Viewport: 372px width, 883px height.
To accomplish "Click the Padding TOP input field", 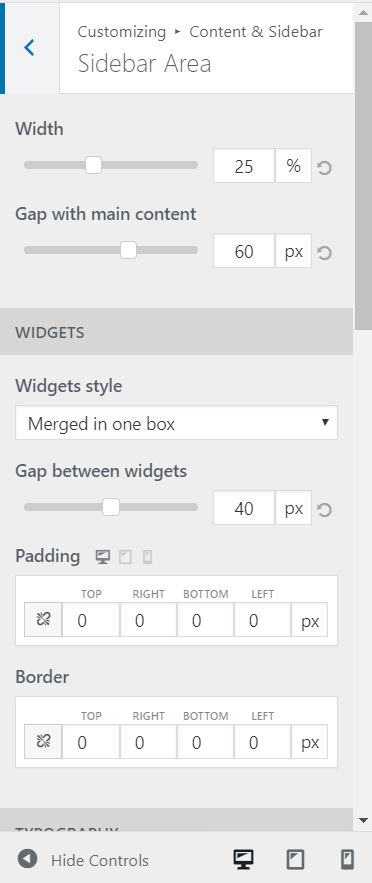I will 91,620.
